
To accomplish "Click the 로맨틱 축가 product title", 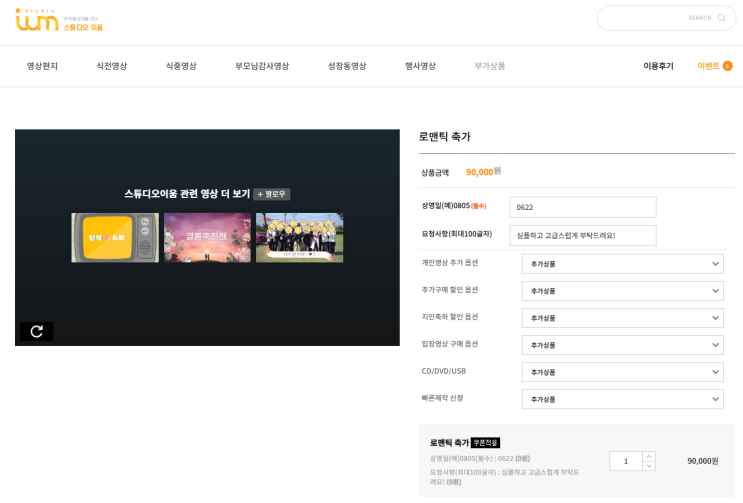I will pos(444,137).
